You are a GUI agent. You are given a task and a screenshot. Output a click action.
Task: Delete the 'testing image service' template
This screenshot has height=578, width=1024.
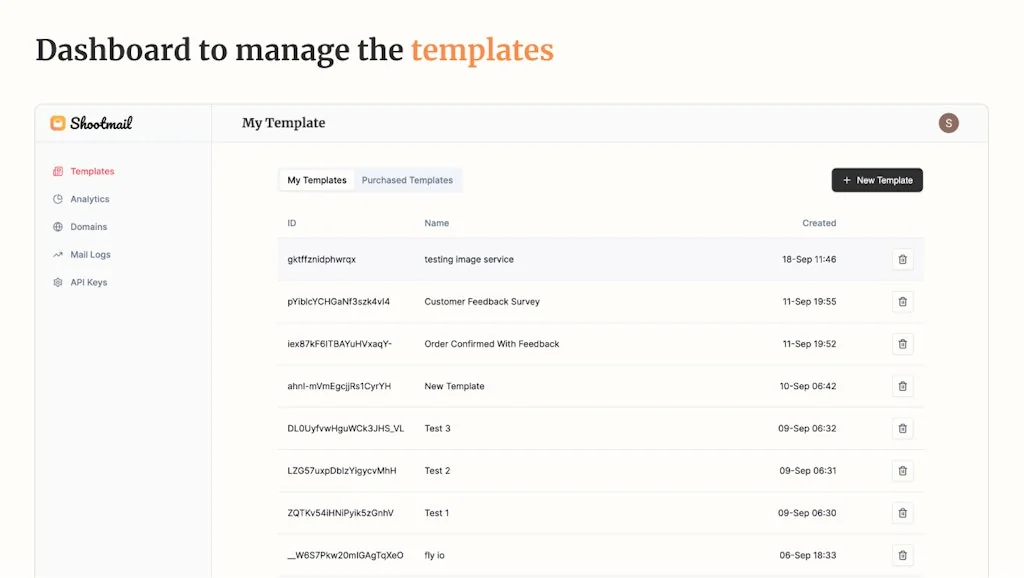902,260
